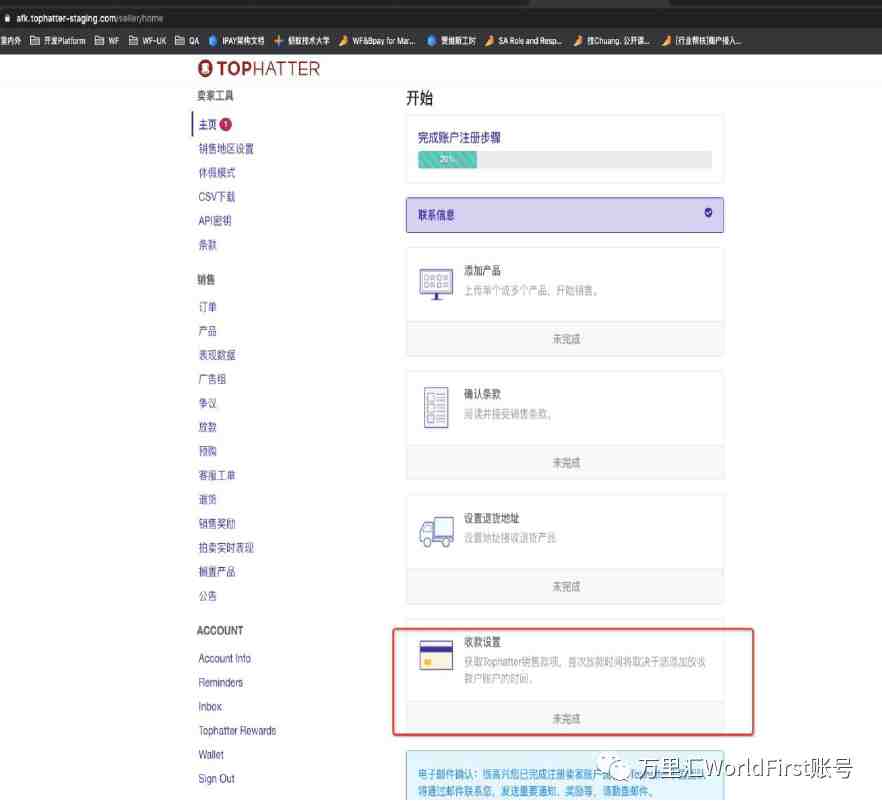Click the 20% registration progress bar
This screenshot has height=807, width=882.
tap(565, 160)
